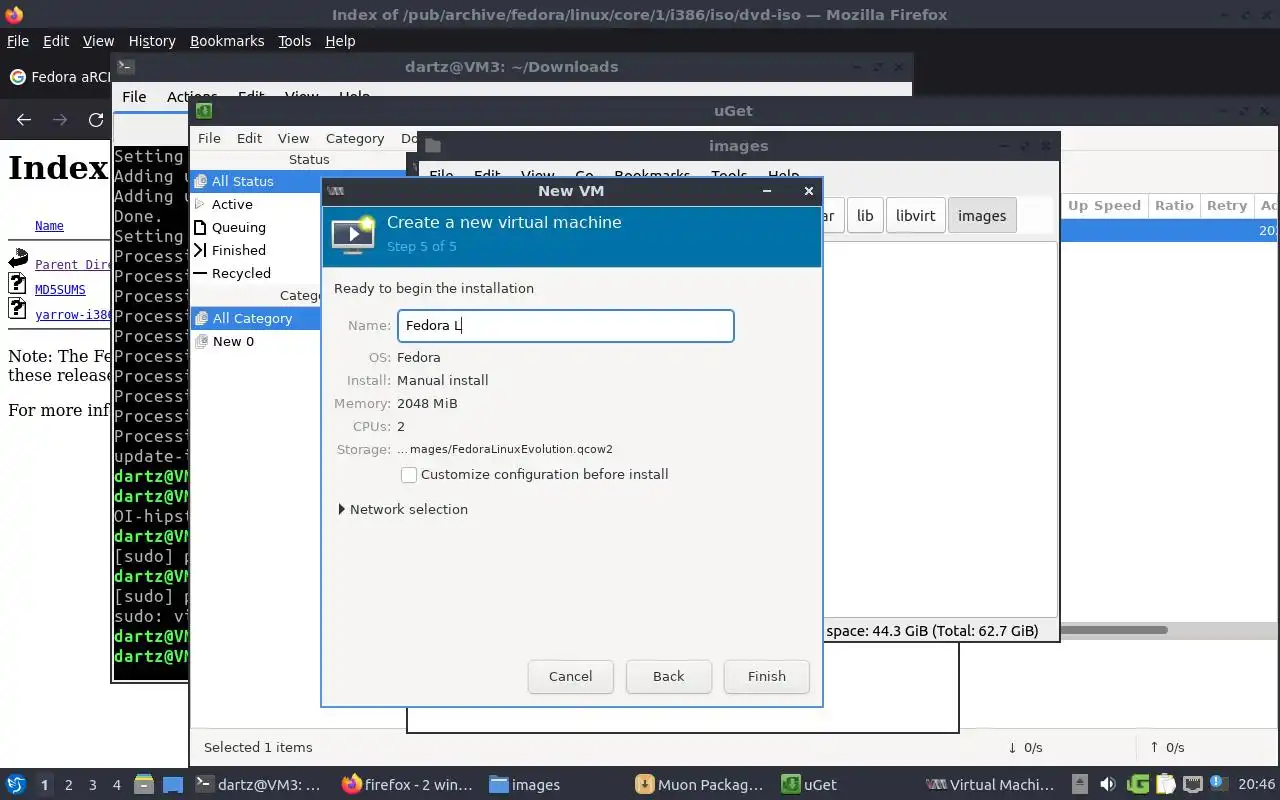Open uGet Edit menu
The height and width of the screenshot is (800, 1280).
click(249, 138)
